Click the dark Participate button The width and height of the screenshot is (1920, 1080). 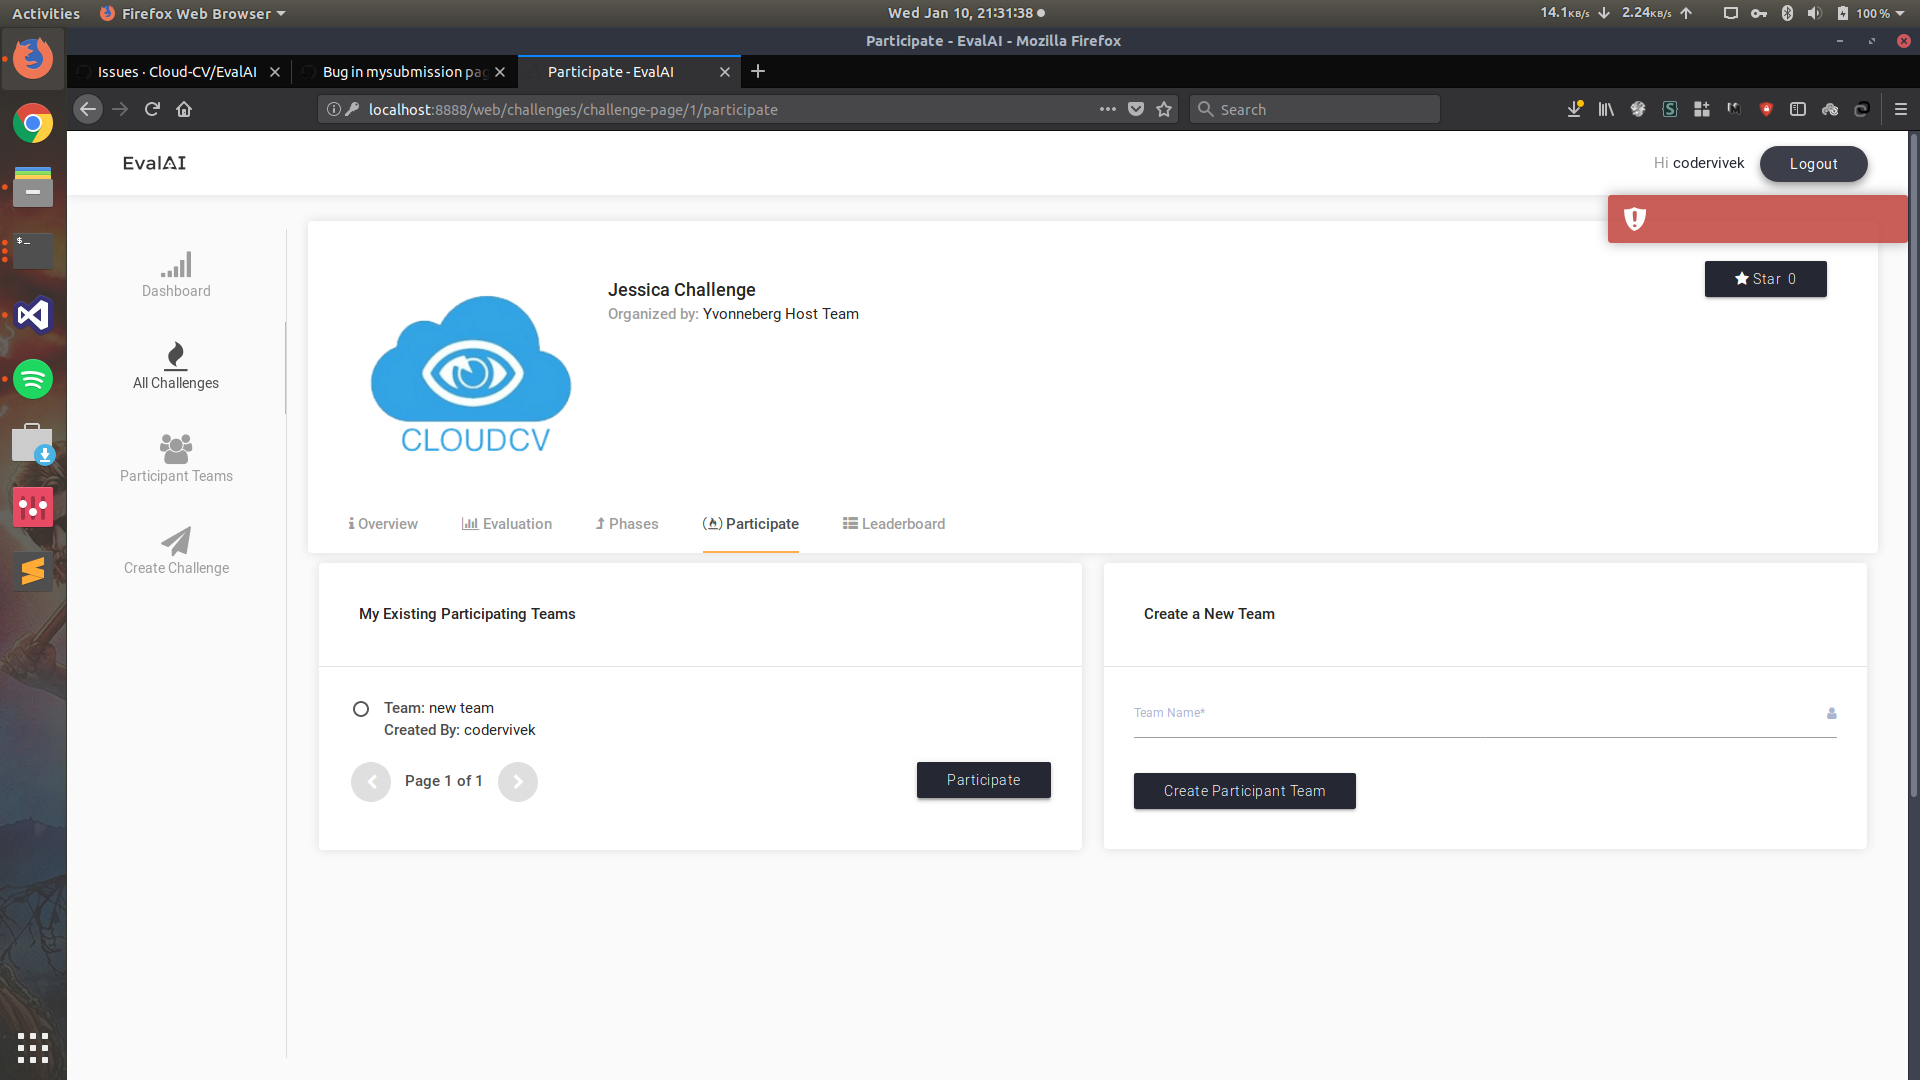click(x=984, y=780)
